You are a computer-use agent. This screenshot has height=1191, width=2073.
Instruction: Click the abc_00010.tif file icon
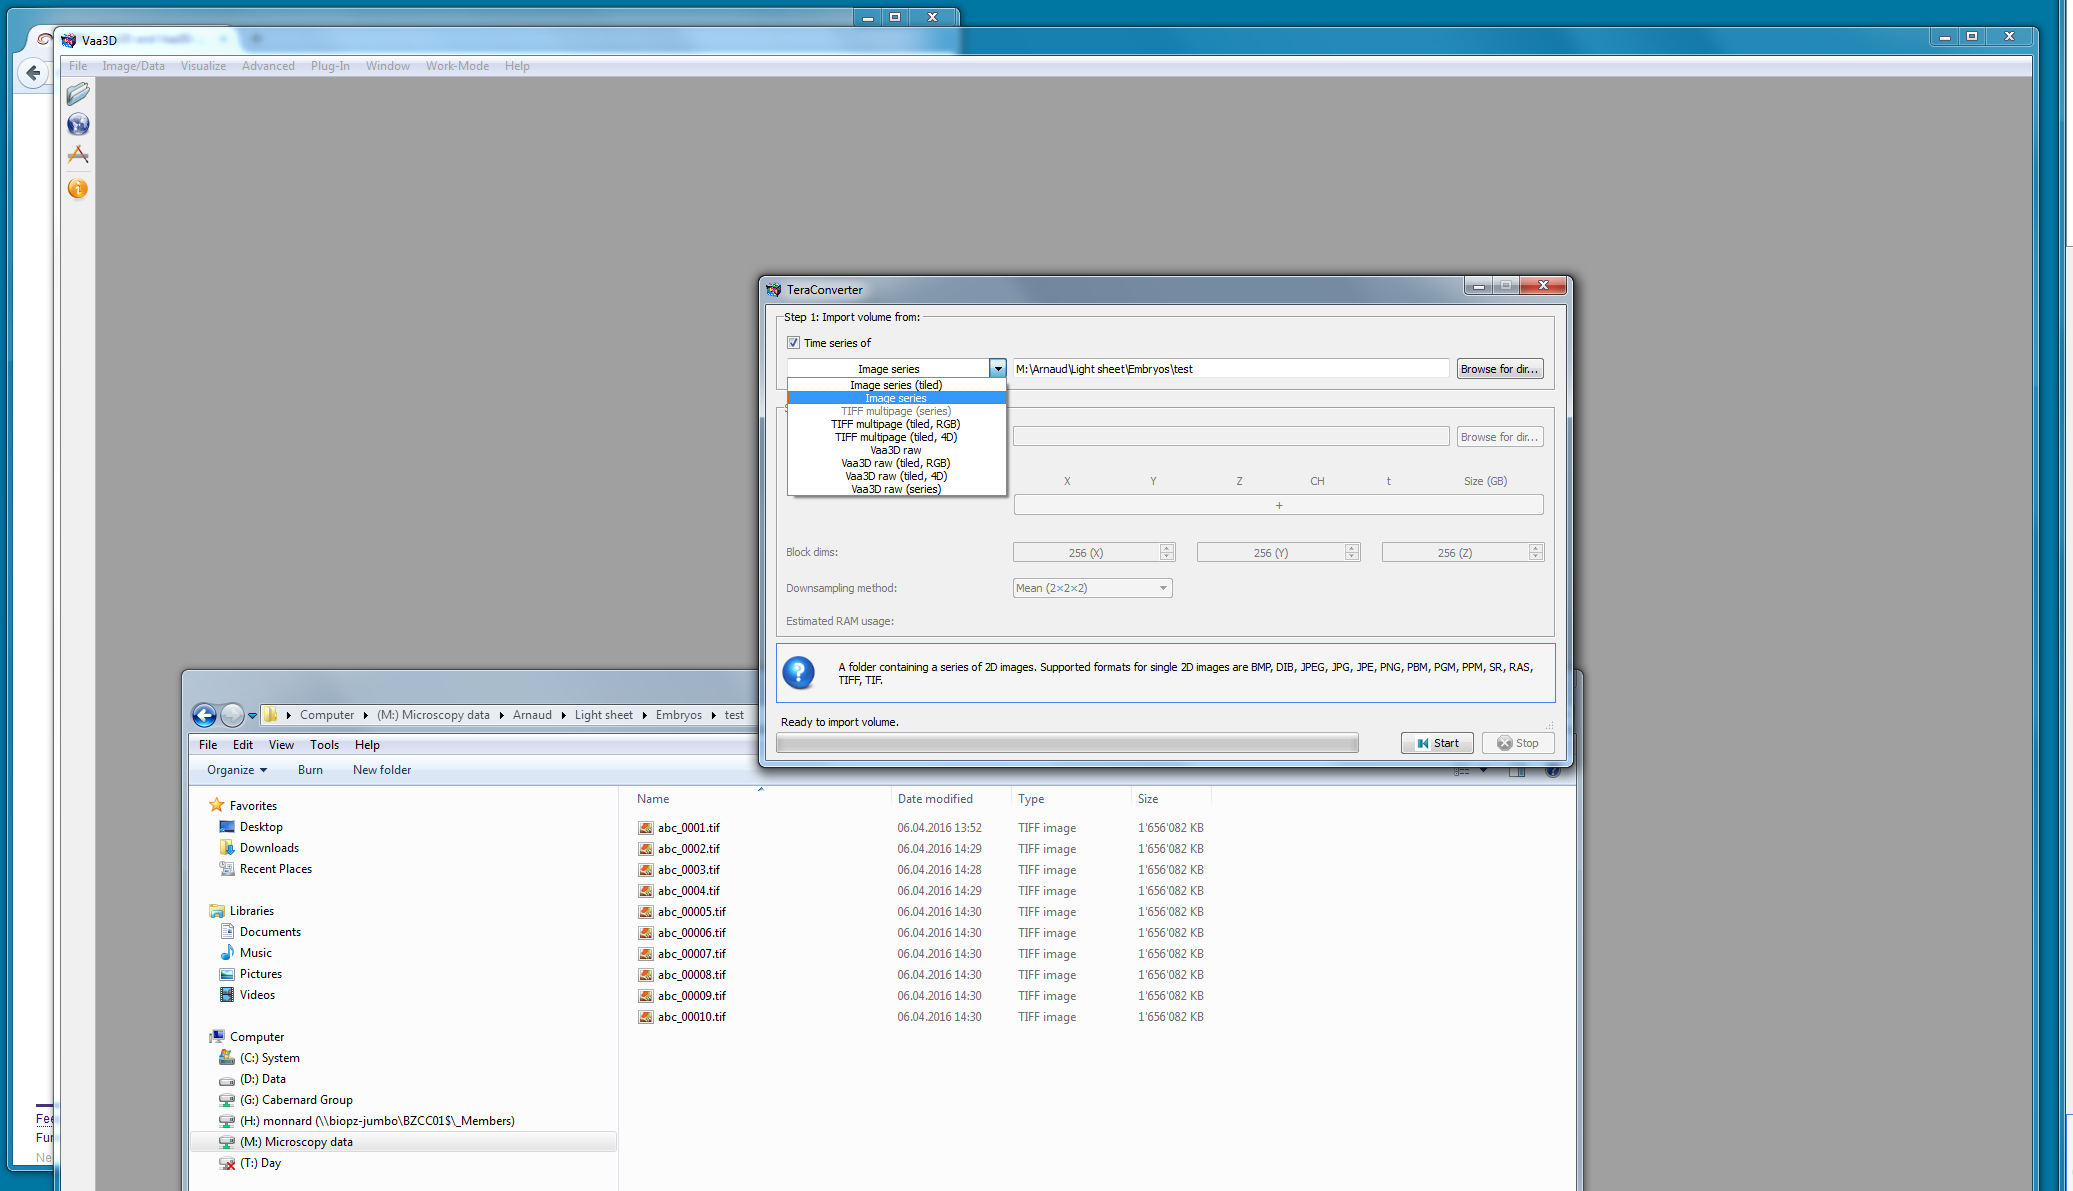(x=645, y=1017)
